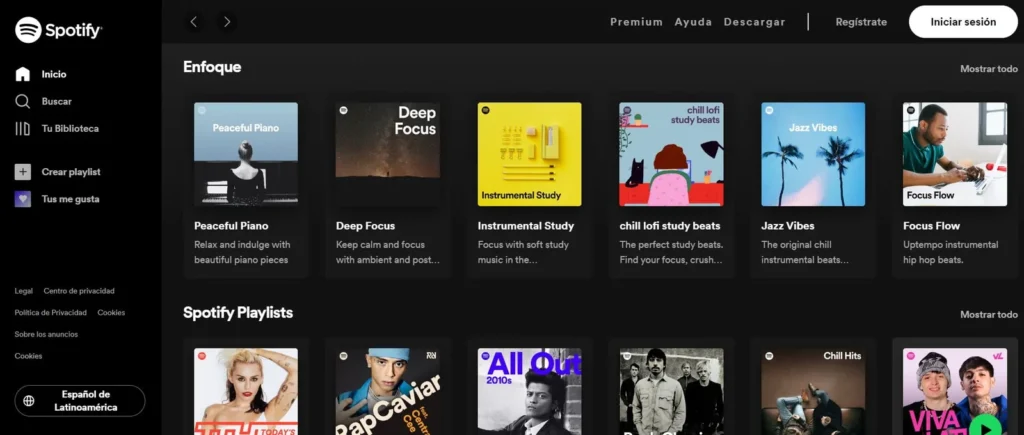
Task: Open chill lofi study beats cover
Action: 671,154
